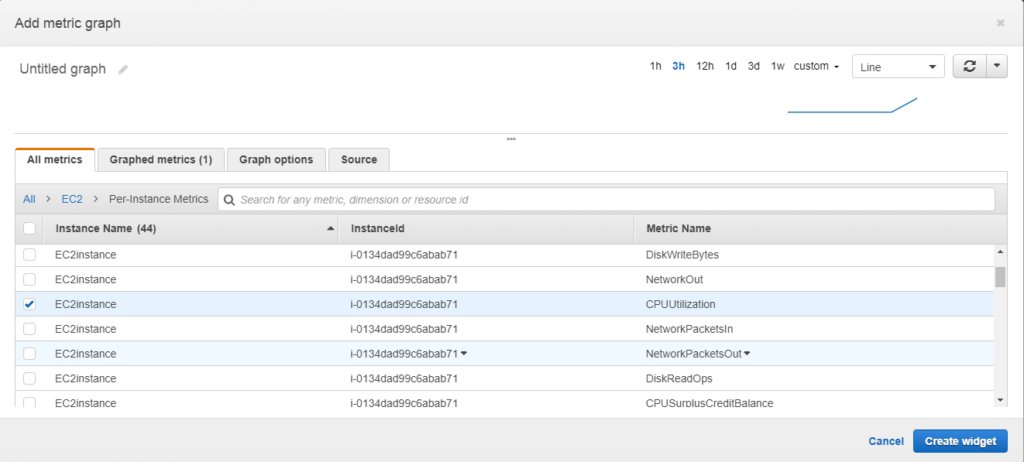Open the Line graph type dropdown
The width and height of the screenshot is (1024, 462).
[898, 67]
